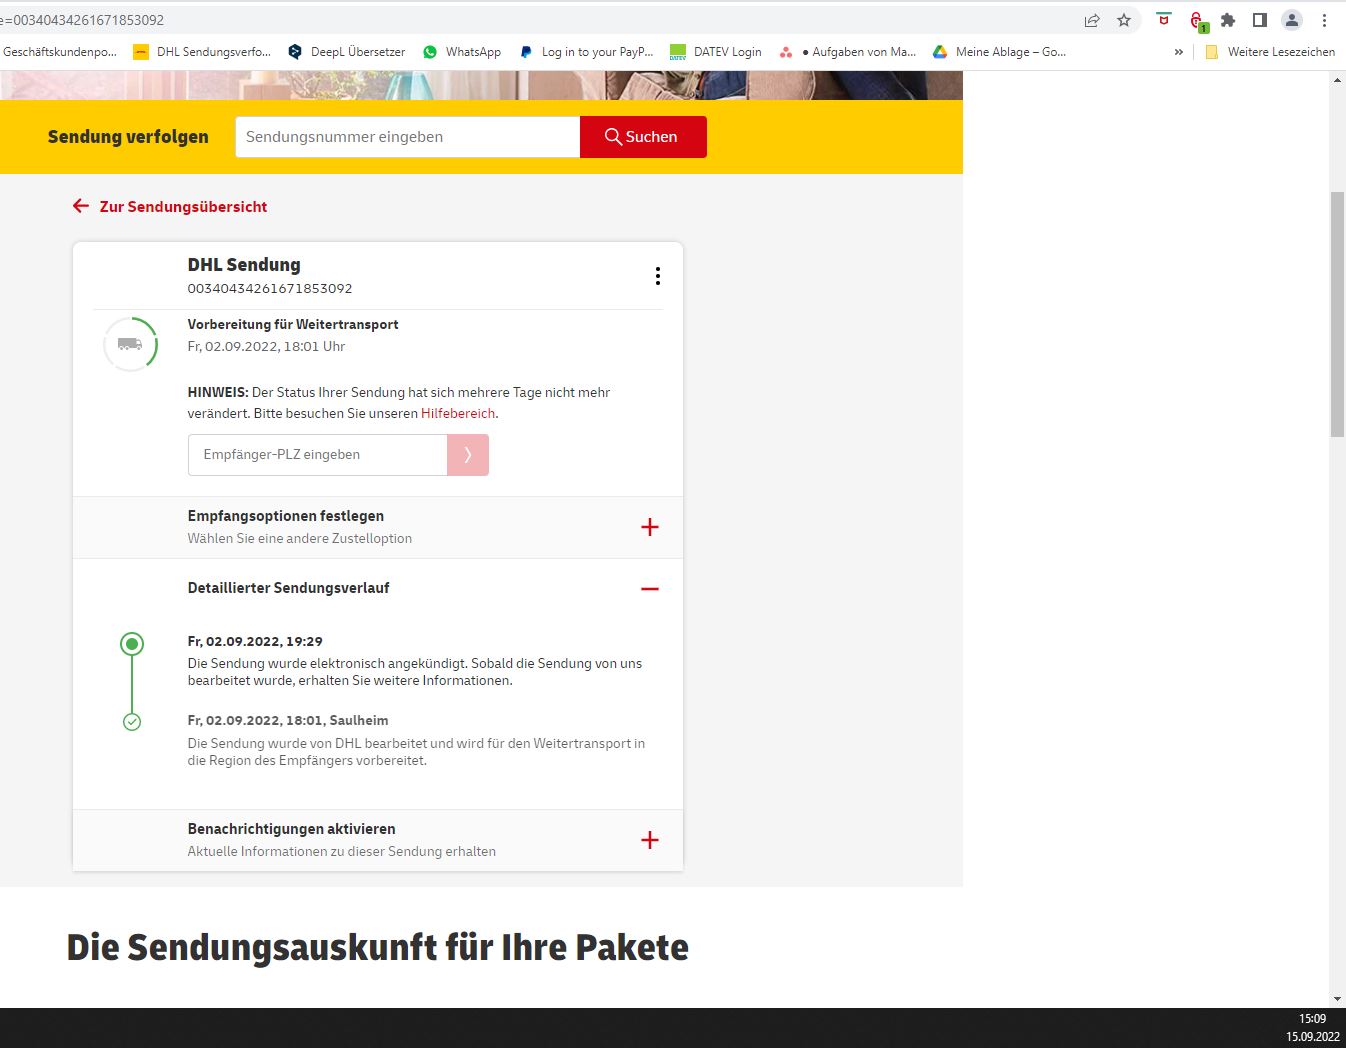Click the scrollbar up arrow
1346x1048 pixels.
click(1337, 80)
